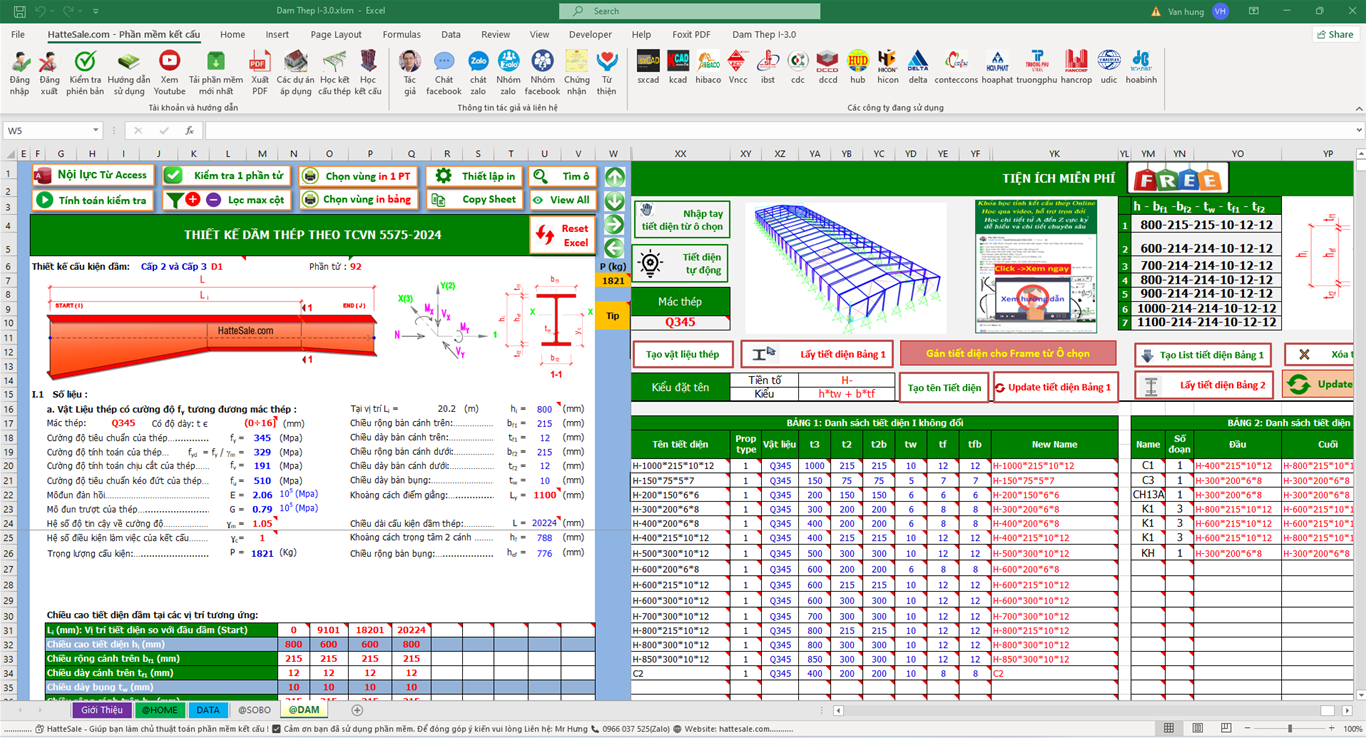Open the Name Box dropdown arrow
1366x738 pixels.
point(96,131)
